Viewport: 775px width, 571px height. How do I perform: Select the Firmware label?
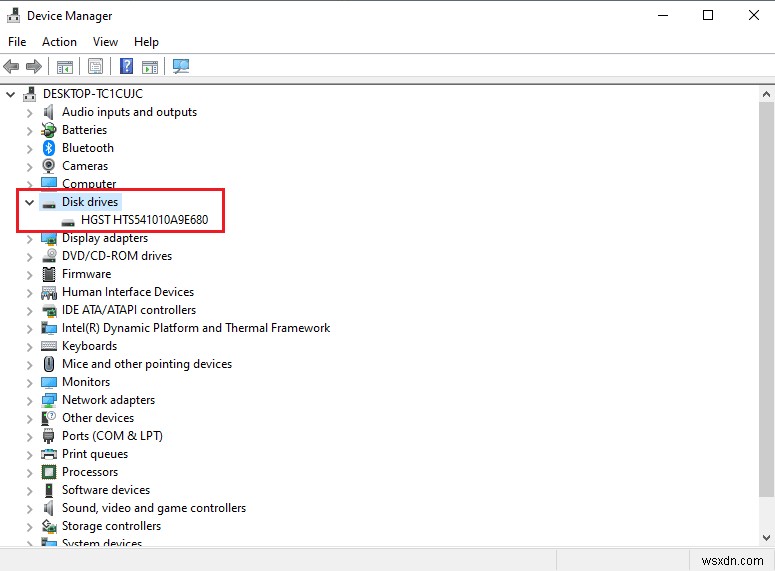[x=86, y=274]
